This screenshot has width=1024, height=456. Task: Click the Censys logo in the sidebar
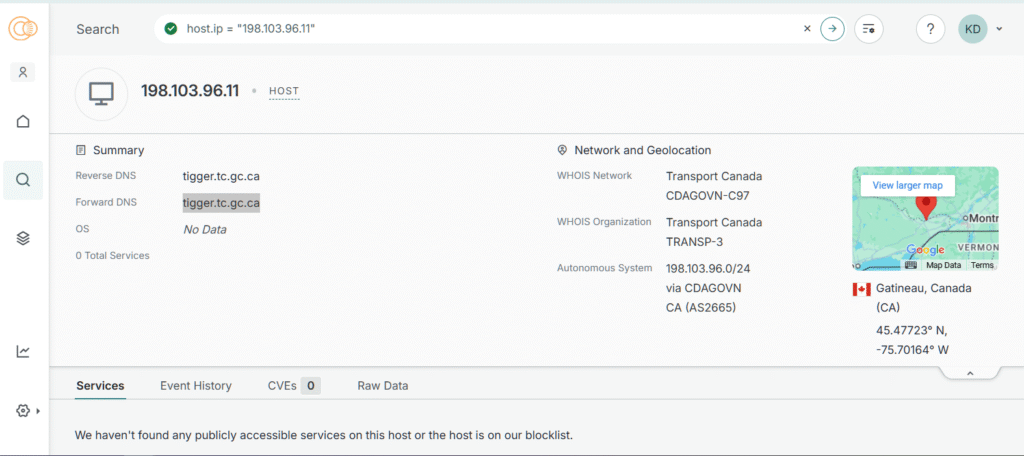tap(23, 29)
